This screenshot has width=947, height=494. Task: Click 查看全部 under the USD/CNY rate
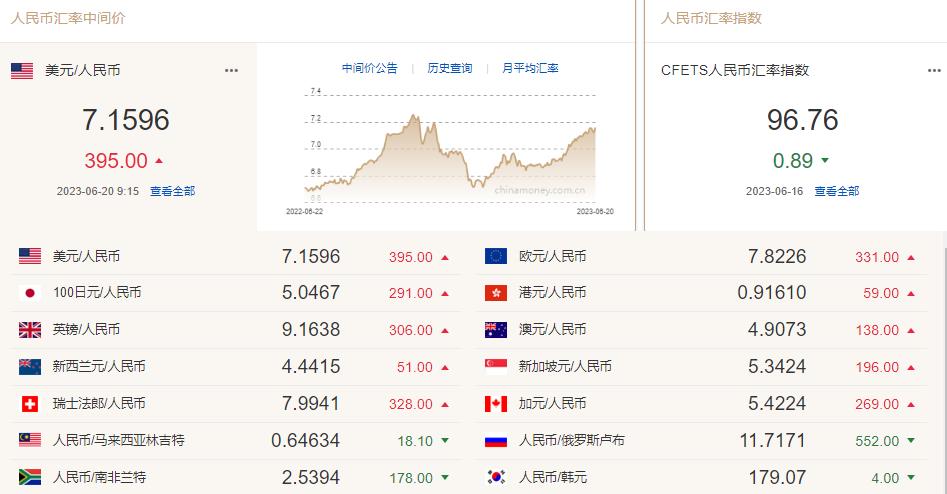172,191
